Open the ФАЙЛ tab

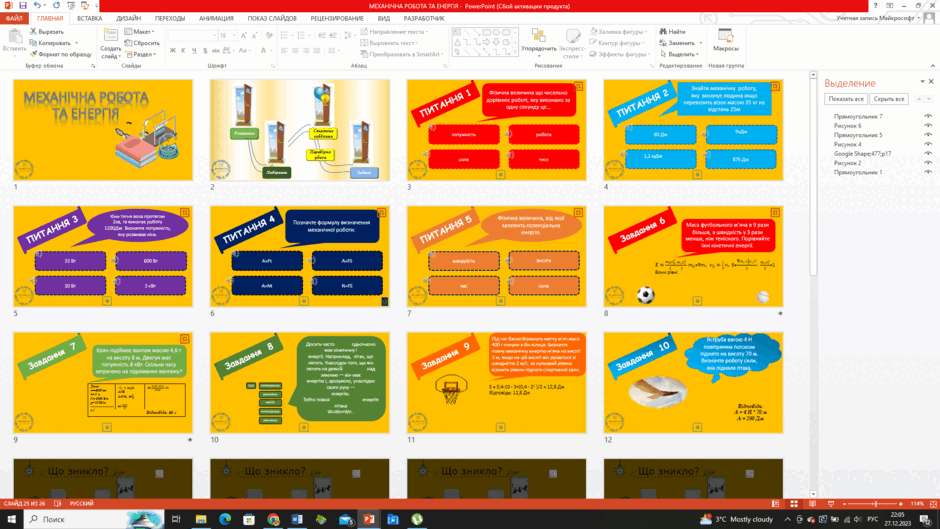(x=14, y=19)
